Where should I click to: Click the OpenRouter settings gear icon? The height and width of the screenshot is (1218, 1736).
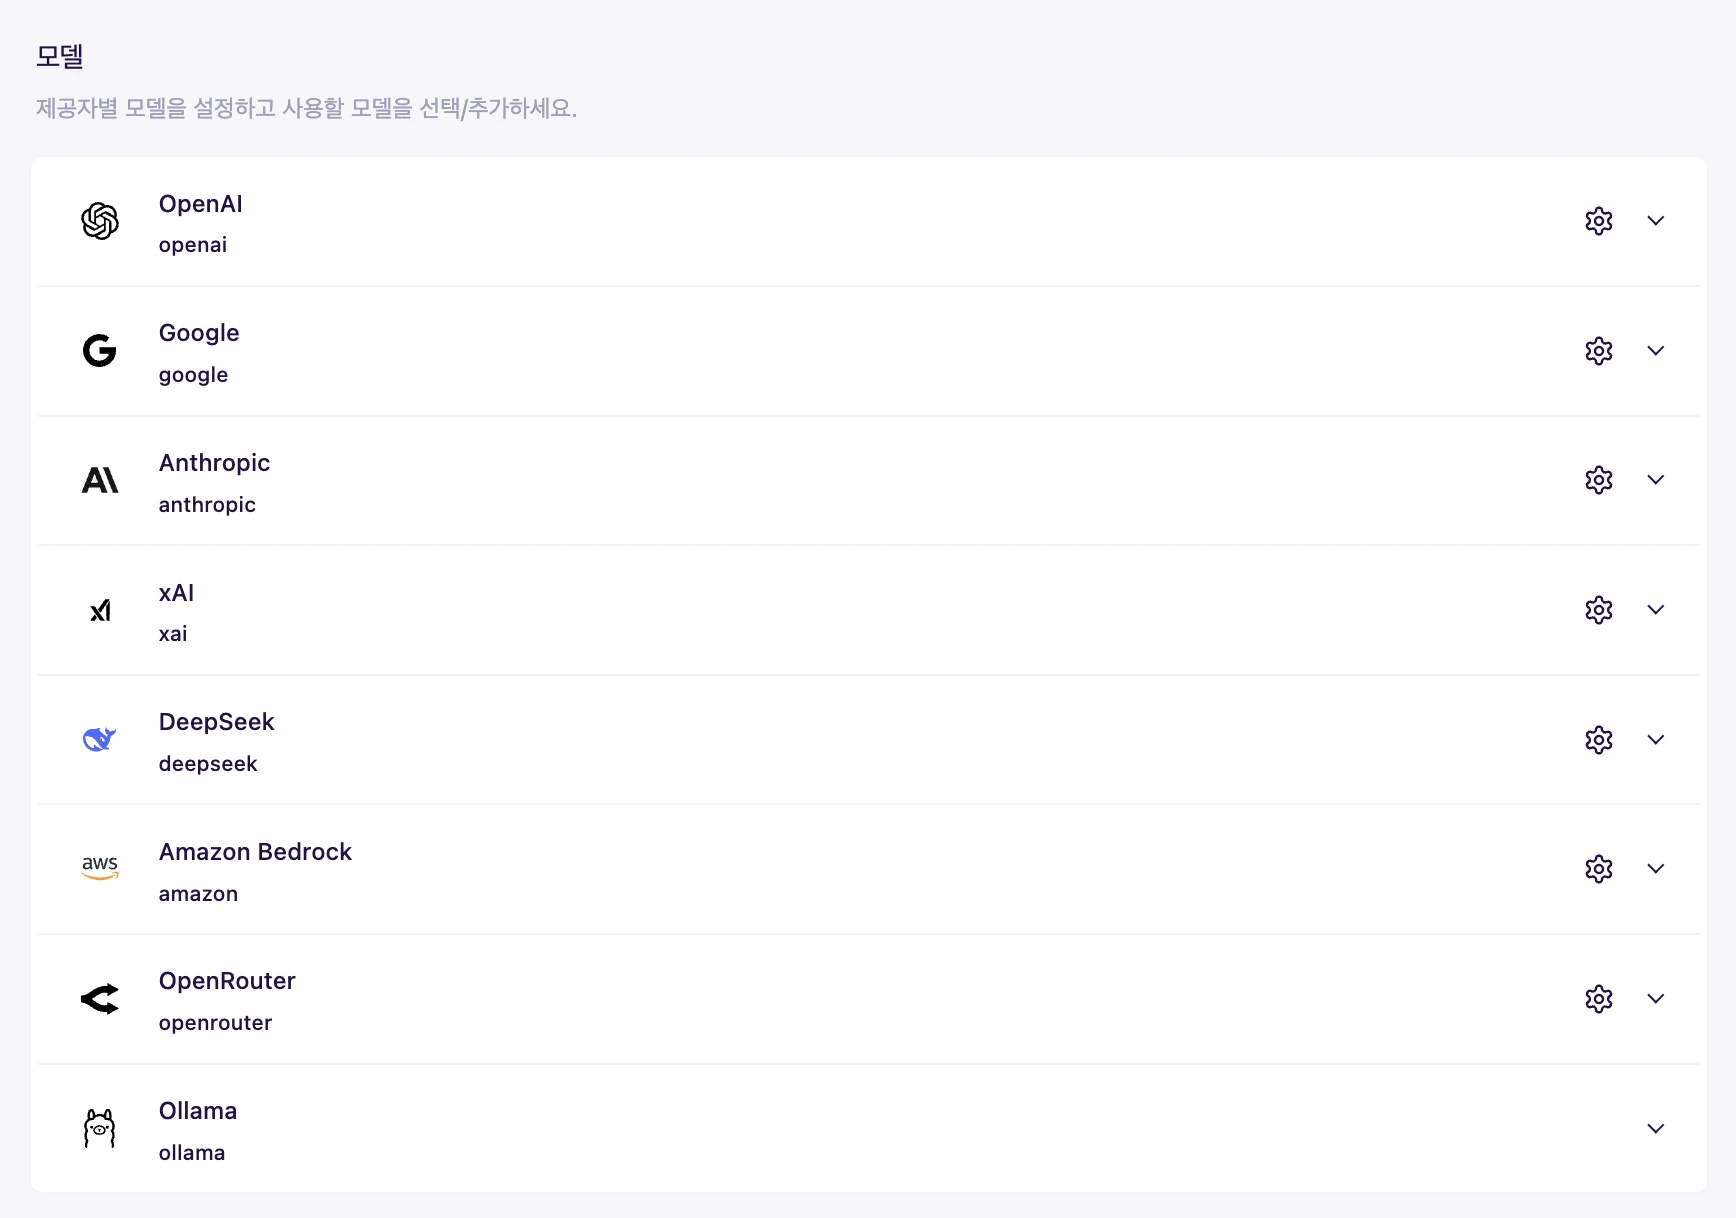(1598, 999)
